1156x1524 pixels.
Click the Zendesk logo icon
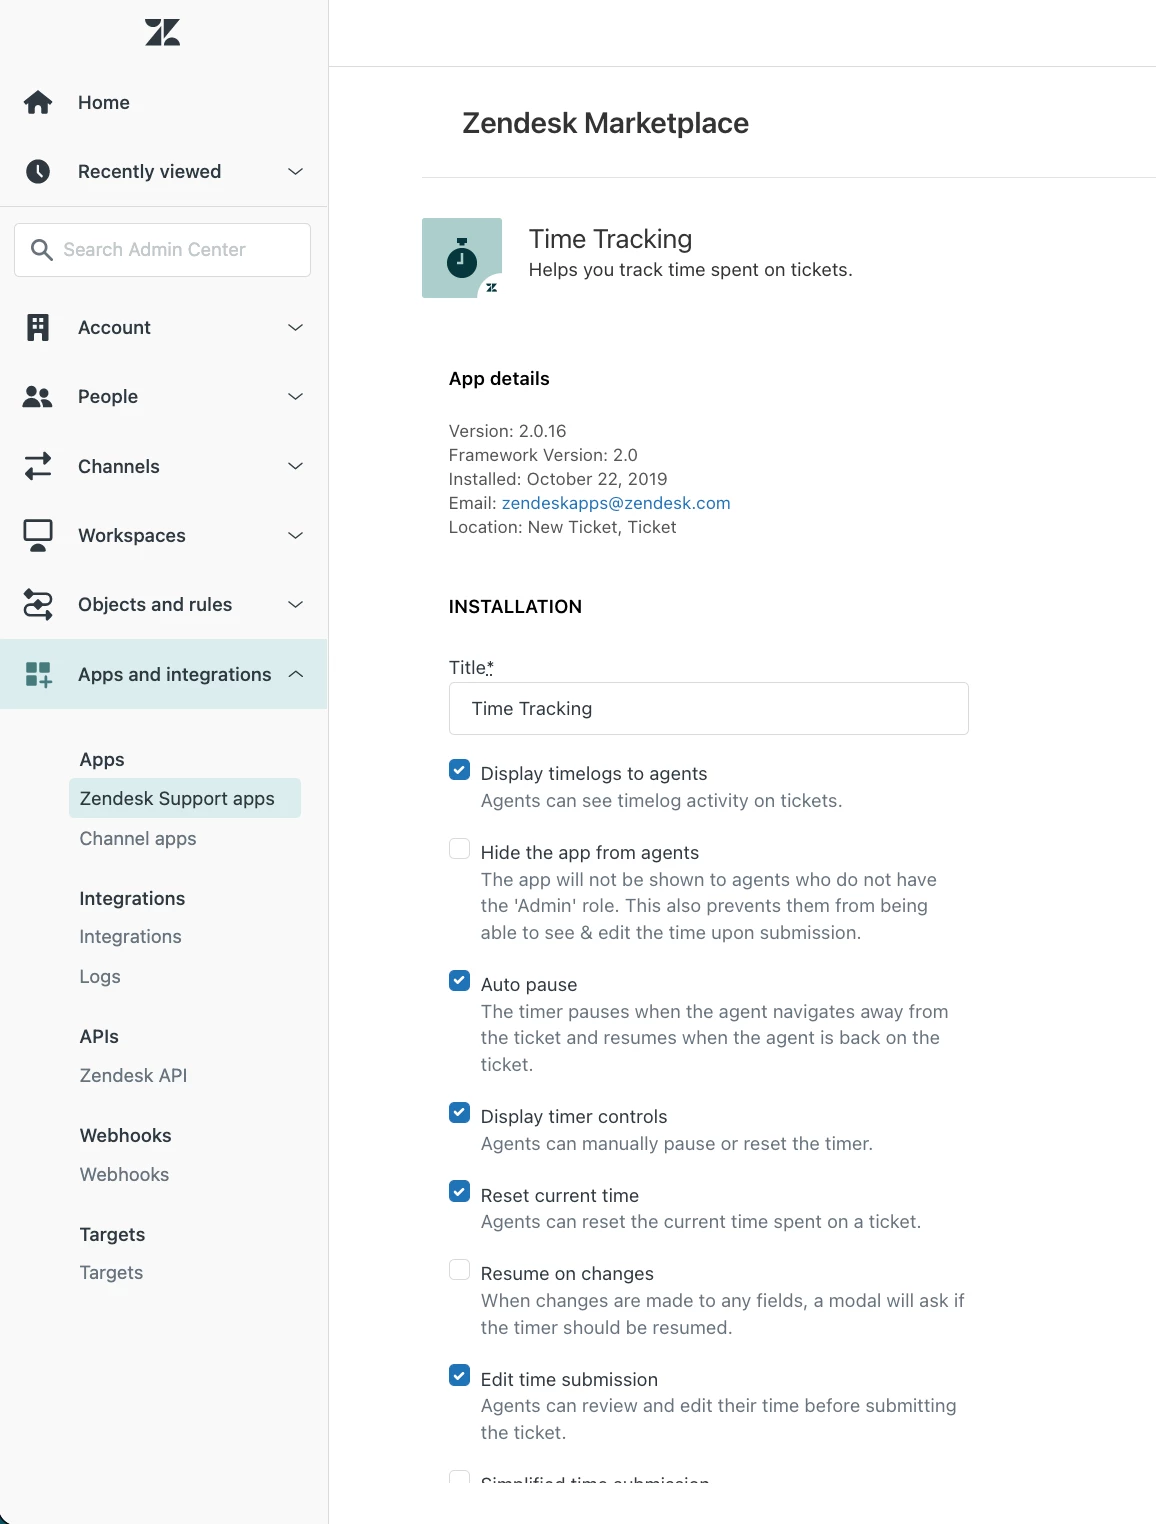(x=162, y=32)
